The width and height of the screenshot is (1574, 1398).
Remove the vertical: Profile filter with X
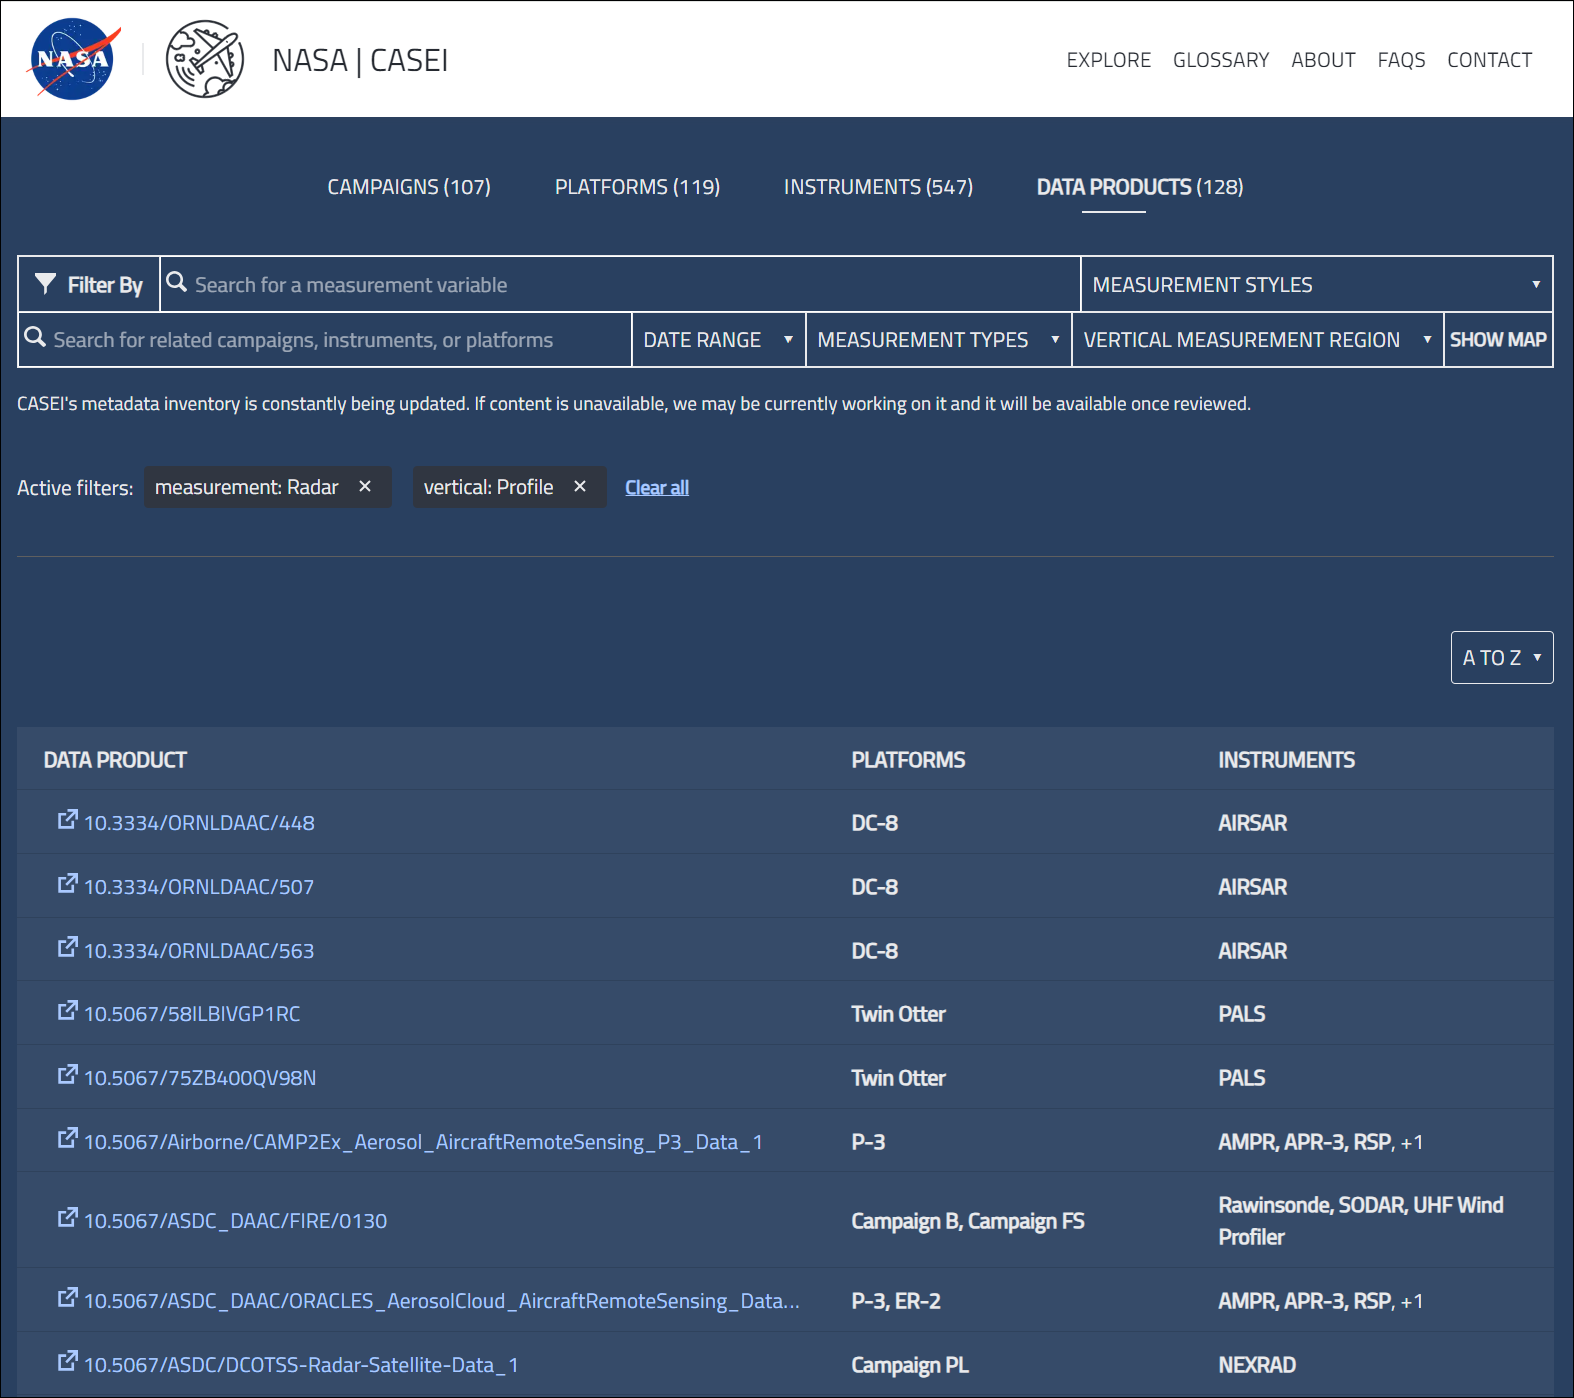[580, 486]
